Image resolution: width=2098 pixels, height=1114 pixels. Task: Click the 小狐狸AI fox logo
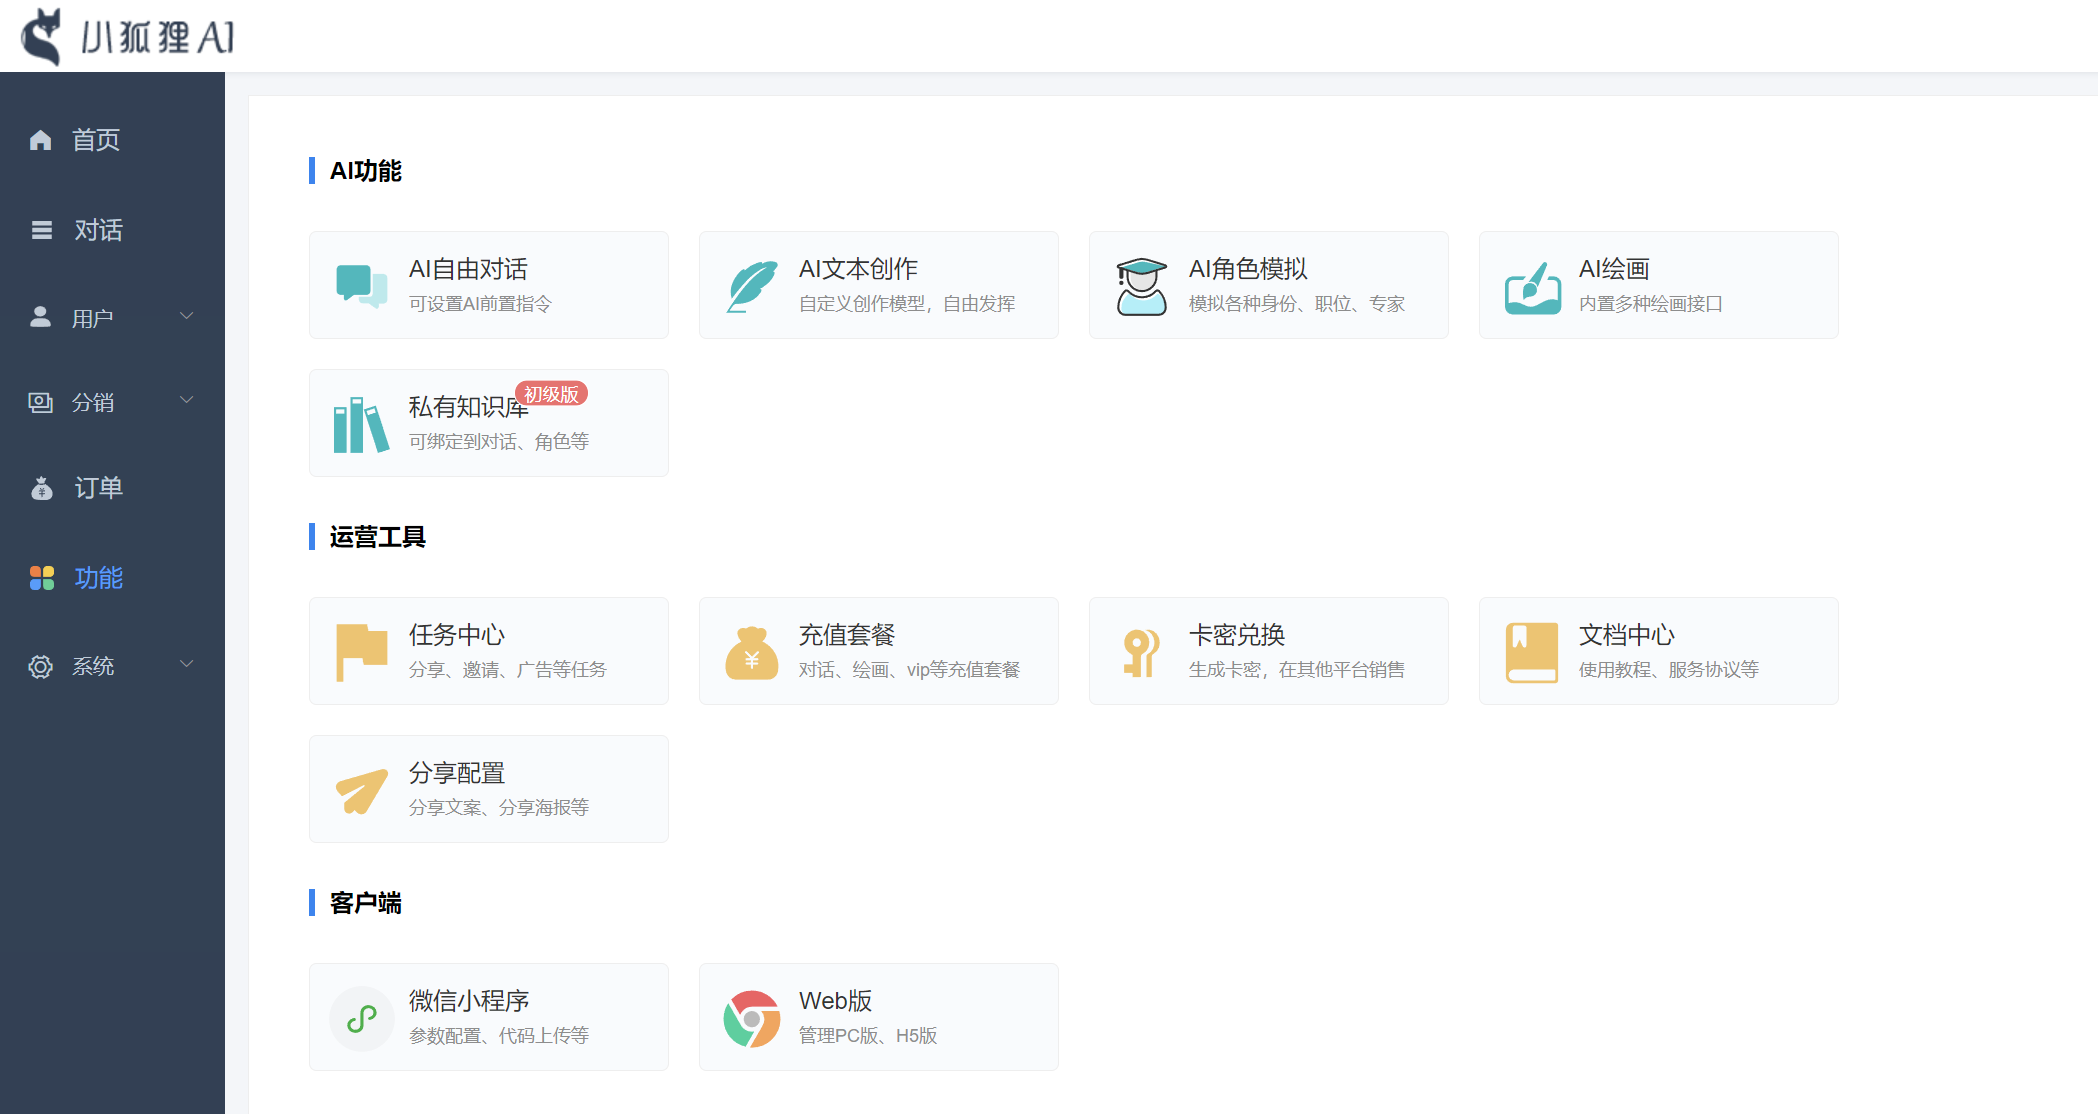pyautogui.click(x=40, y=35)
